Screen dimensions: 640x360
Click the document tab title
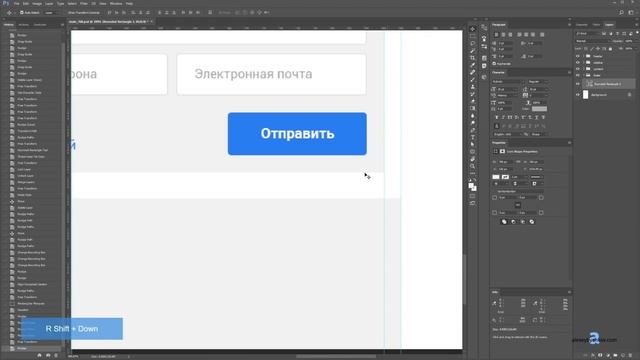[108, 22]
